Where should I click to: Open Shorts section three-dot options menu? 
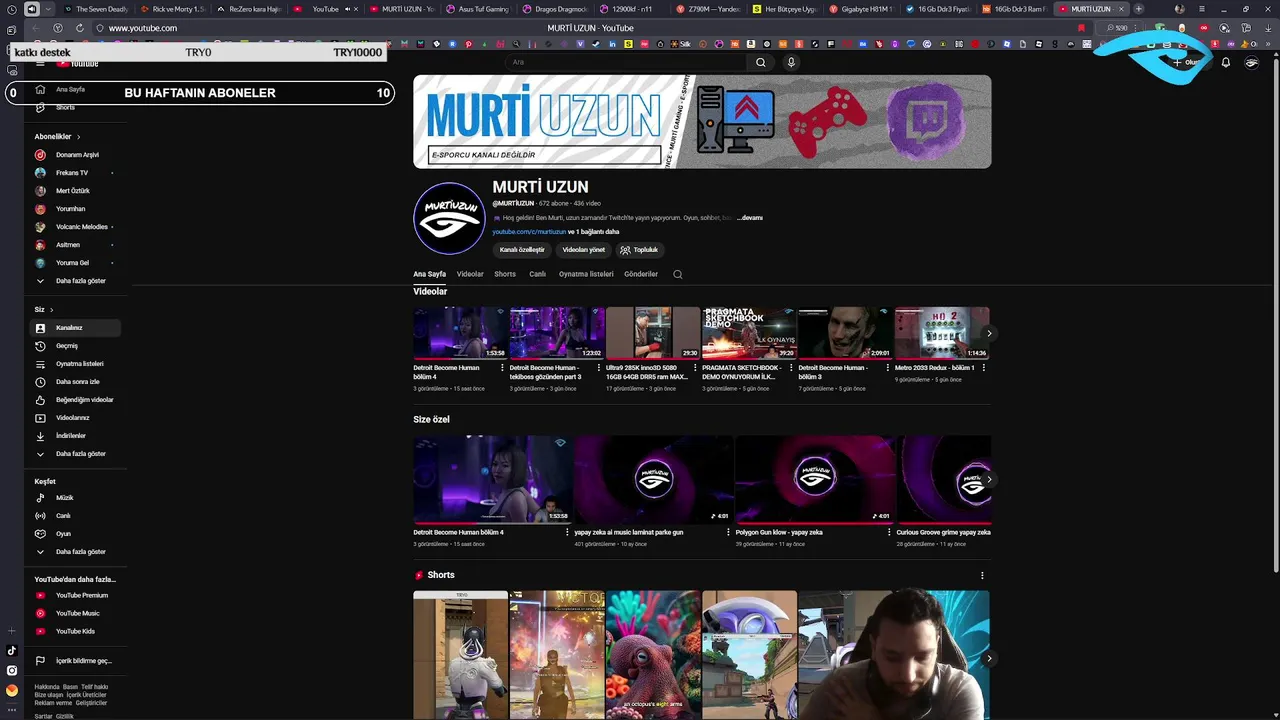(x=982, y=575)
